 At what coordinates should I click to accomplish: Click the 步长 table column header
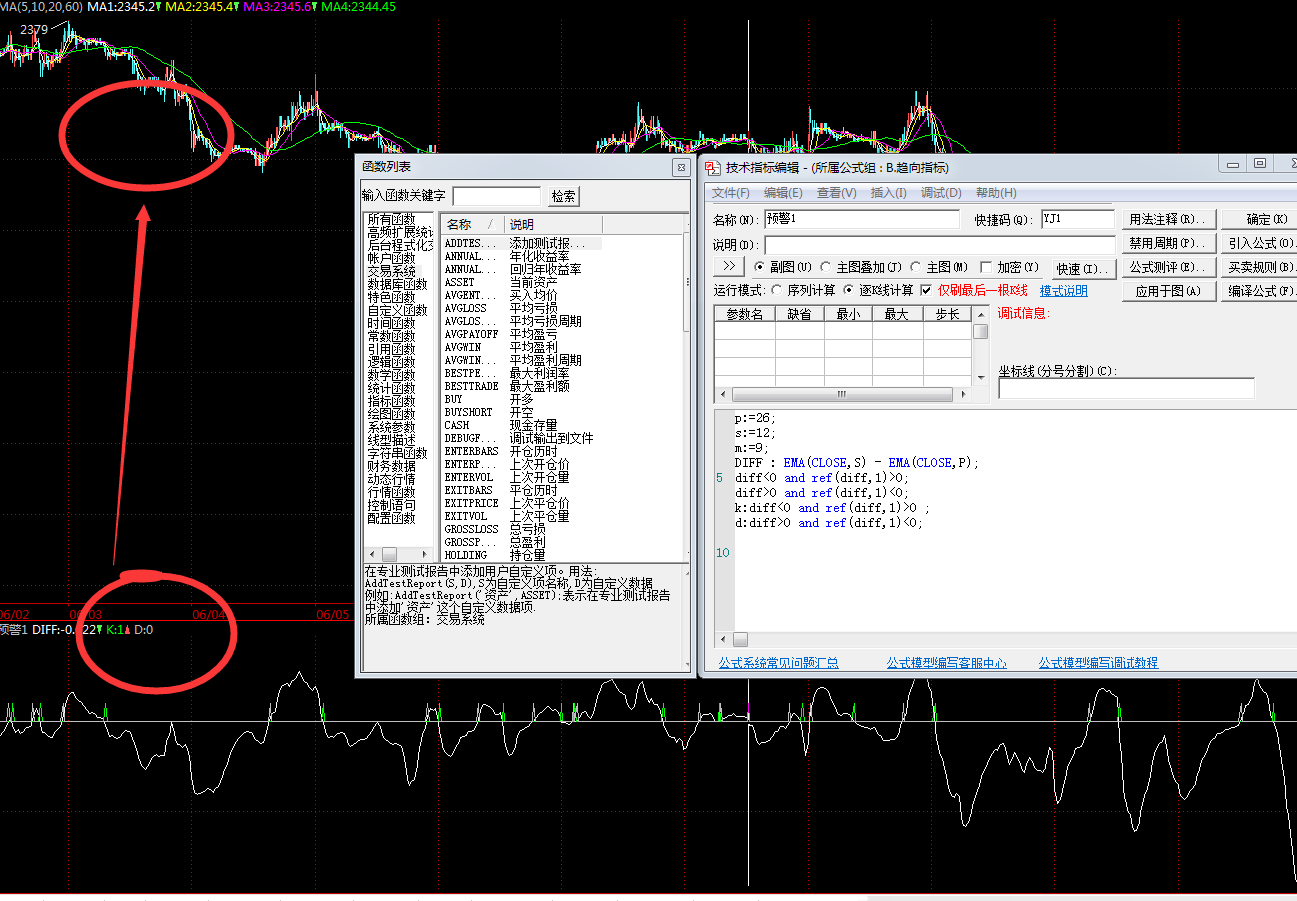point(947,314)
